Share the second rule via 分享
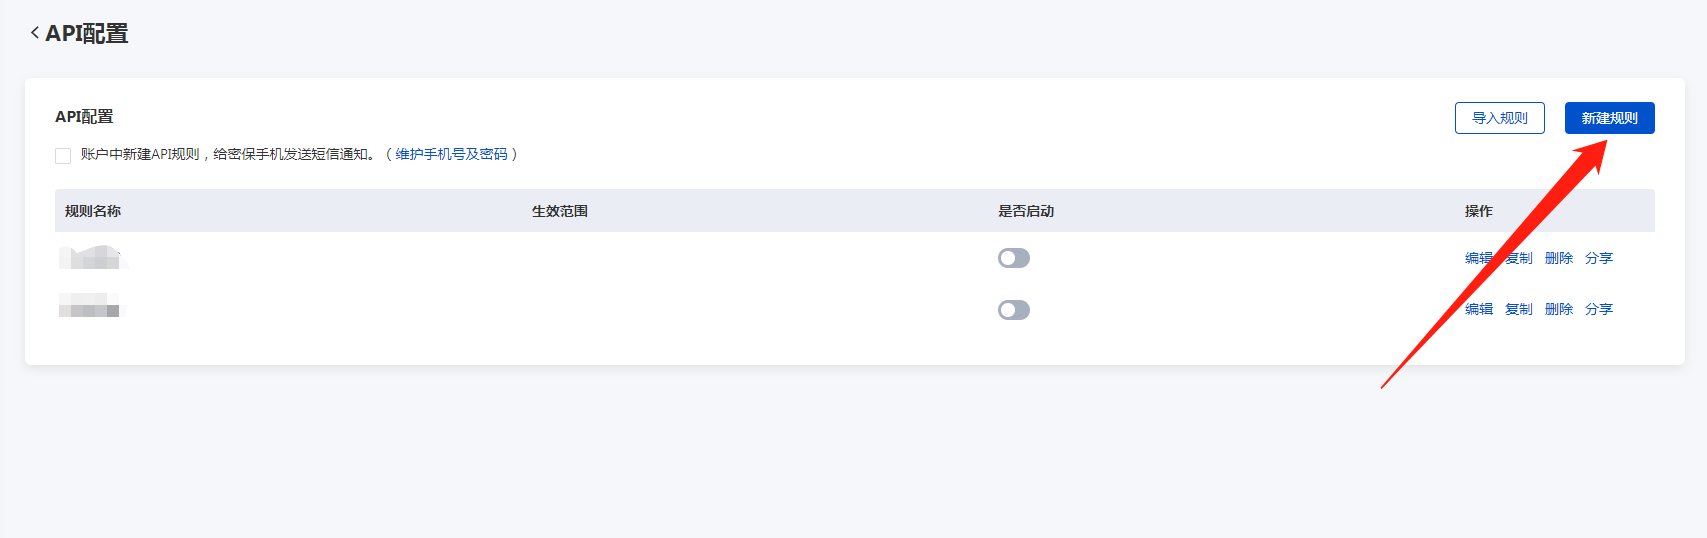This screenshot has width=1707, height=538. 1598,309
